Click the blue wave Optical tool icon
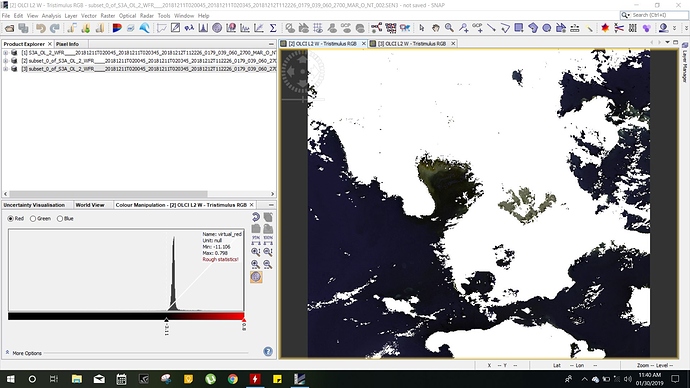 tap(144, 28)
